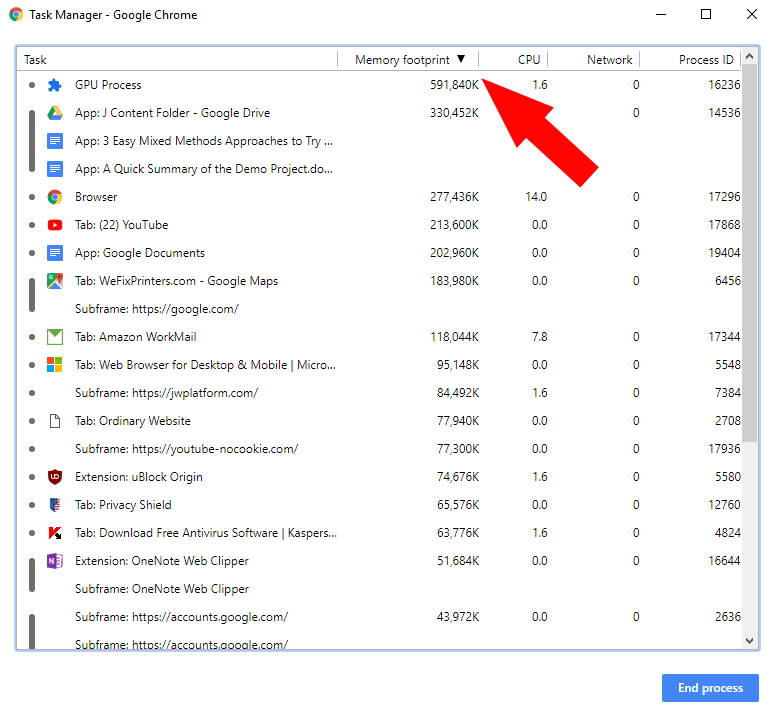Select Tab: (22) YouTube row

(x=379, y=225)
